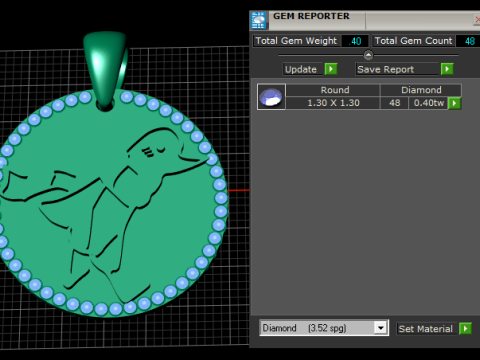The height and width of the screenshot is (360, 480).
Task: Select the round gem thumbnail
Action: click(271, 97)
